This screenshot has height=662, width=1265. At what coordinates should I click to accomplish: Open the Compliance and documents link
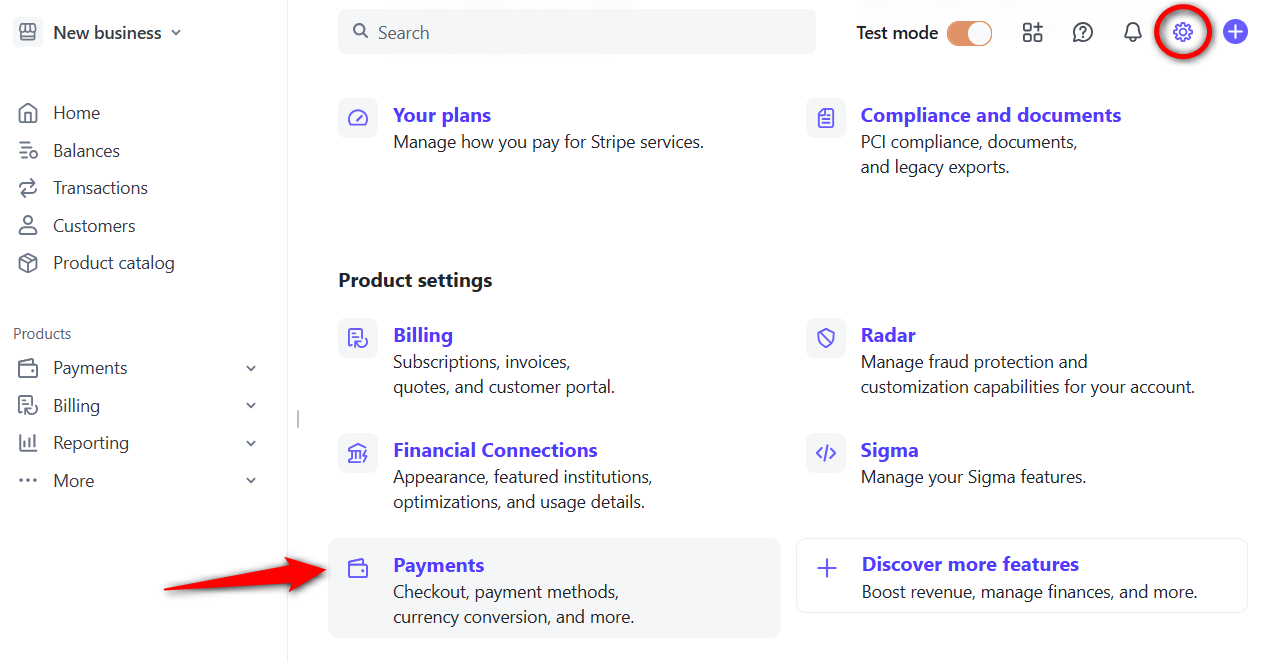[x=991, y=115]
